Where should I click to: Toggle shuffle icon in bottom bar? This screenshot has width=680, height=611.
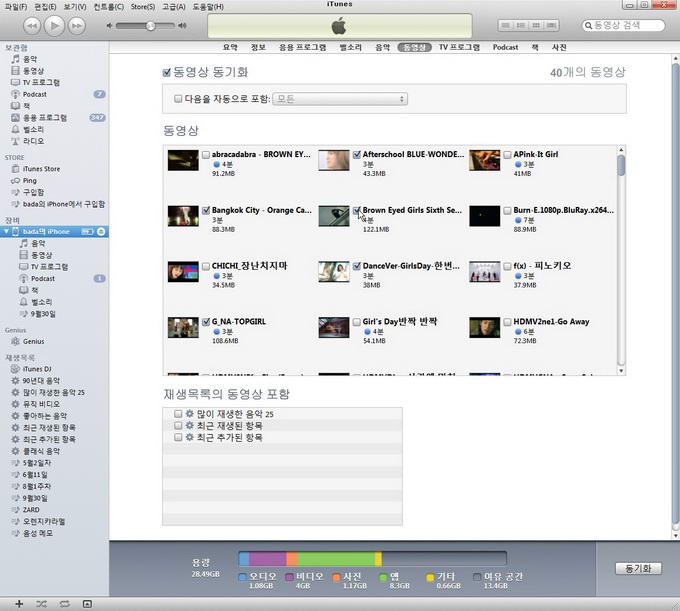click(42, 604)
